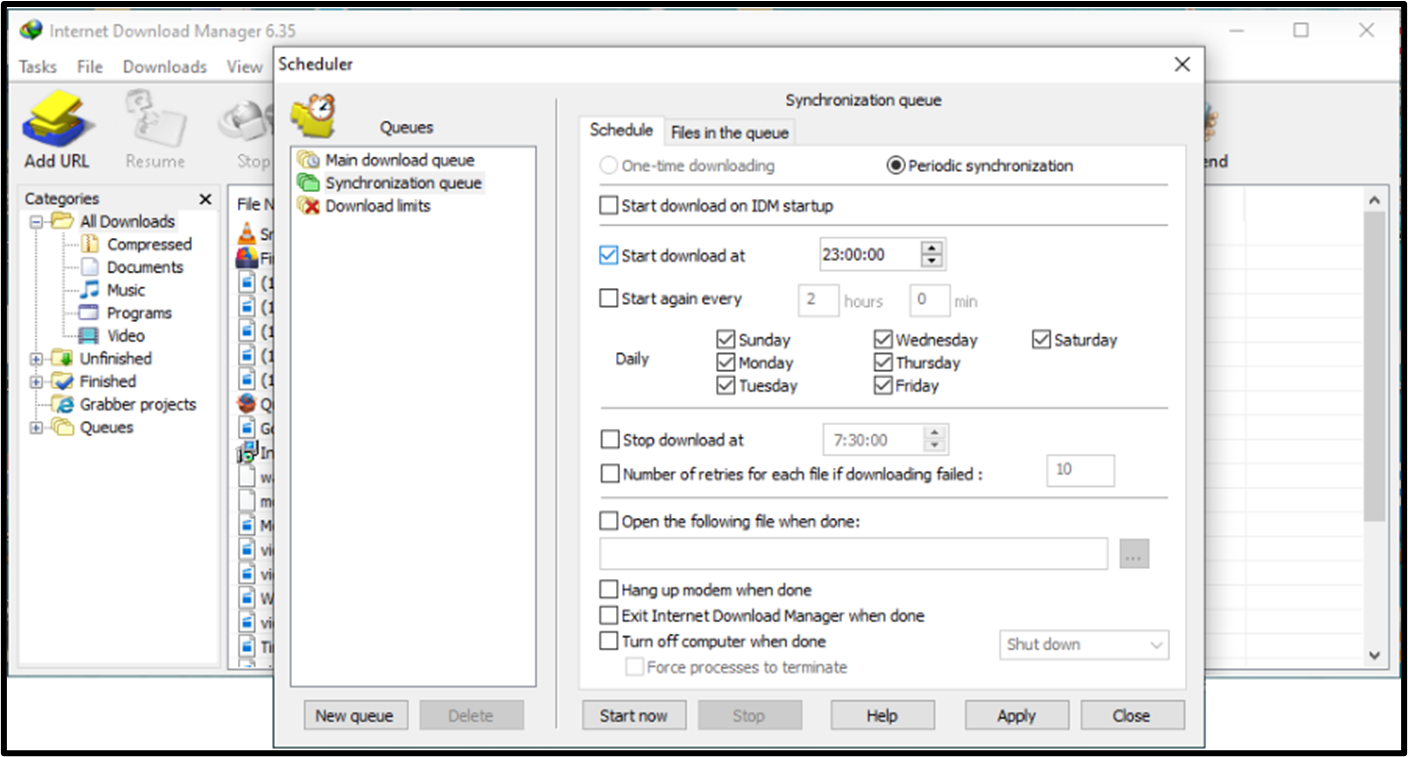The width and height of the screenshot is (1408, 757).
Task: Click the Queues folder icon in Categories
Action: pyautogui.click(x=63, y=427)
